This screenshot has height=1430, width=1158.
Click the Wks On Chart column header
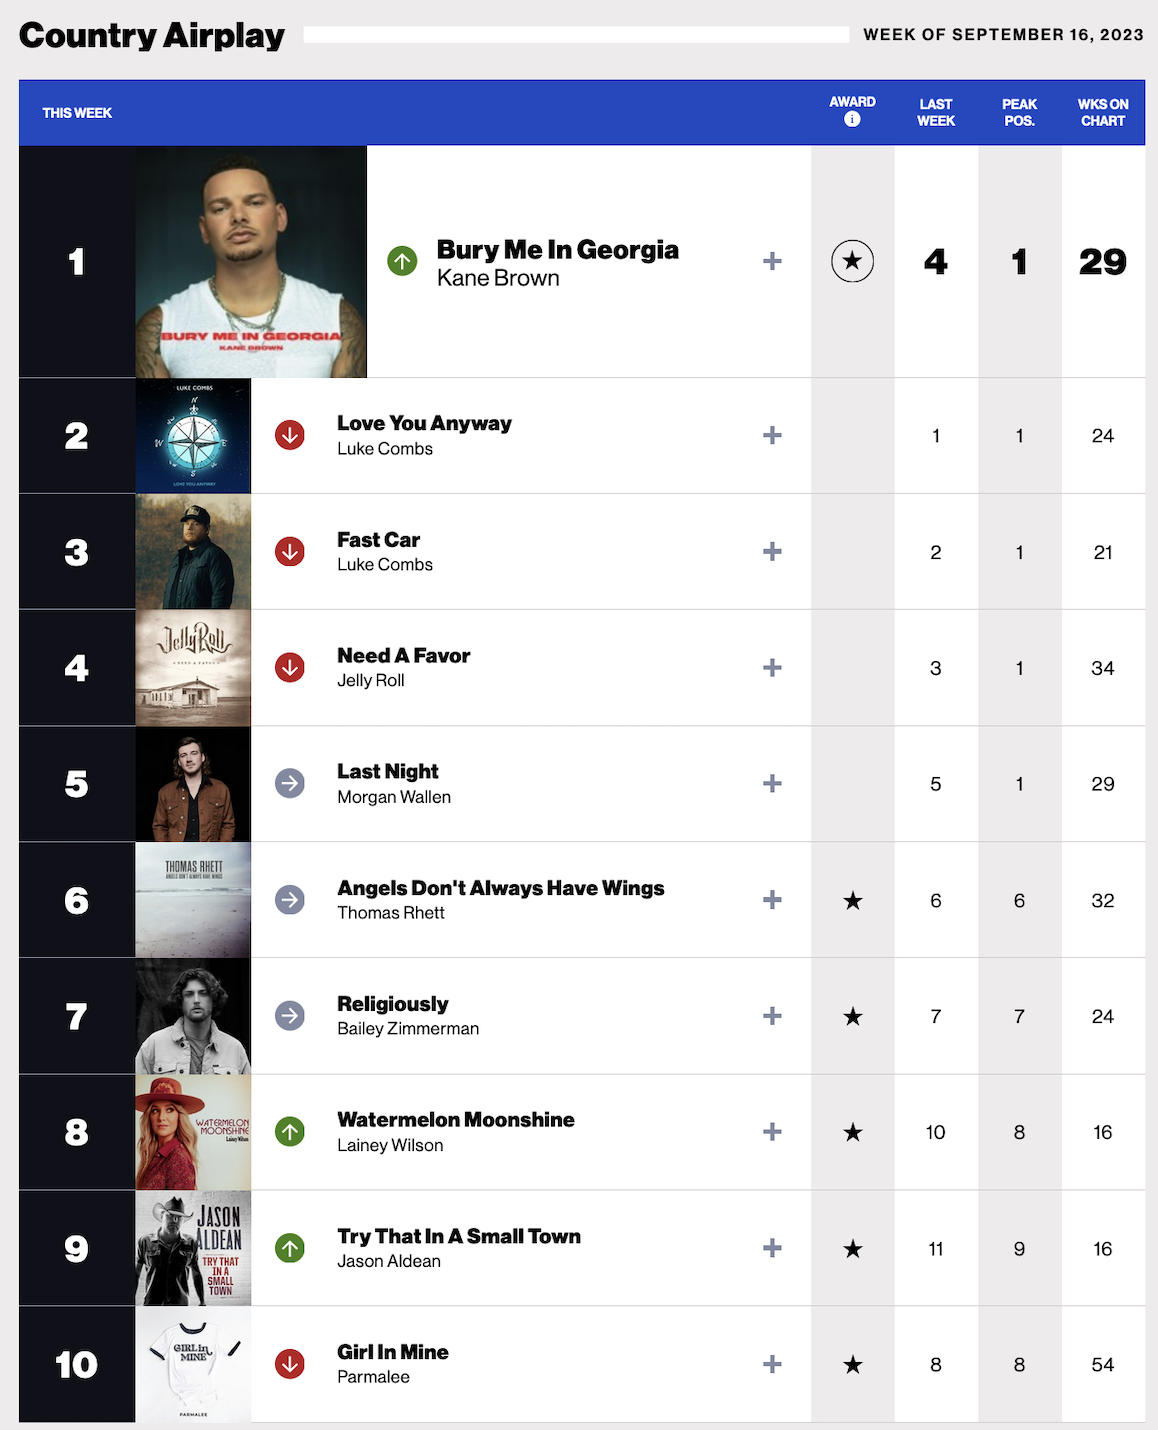coord(1103,112)
